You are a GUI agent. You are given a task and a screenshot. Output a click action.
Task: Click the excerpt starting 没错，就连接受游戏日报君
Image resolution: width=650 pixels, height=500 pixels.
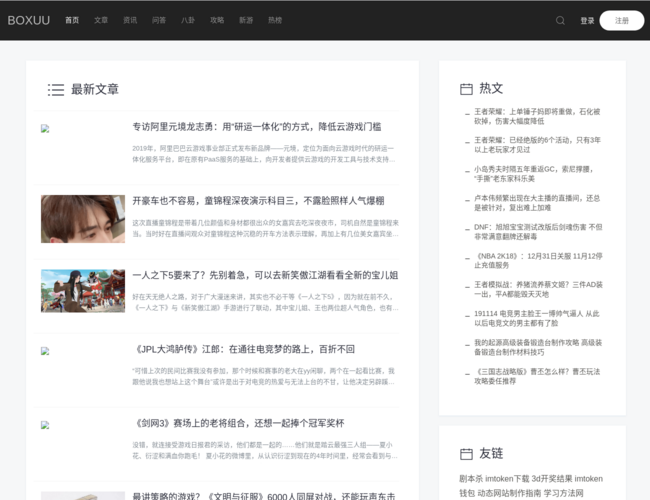pyautogui.click(x=265, y=450)
